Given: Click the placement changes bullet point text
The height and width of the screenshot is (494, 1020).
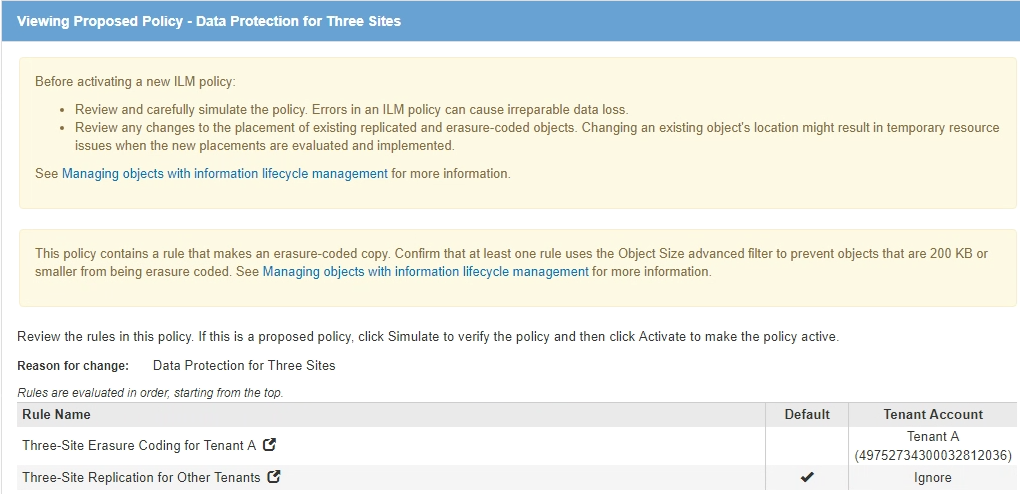Looking at the screenshot, I should coord(537,128).
